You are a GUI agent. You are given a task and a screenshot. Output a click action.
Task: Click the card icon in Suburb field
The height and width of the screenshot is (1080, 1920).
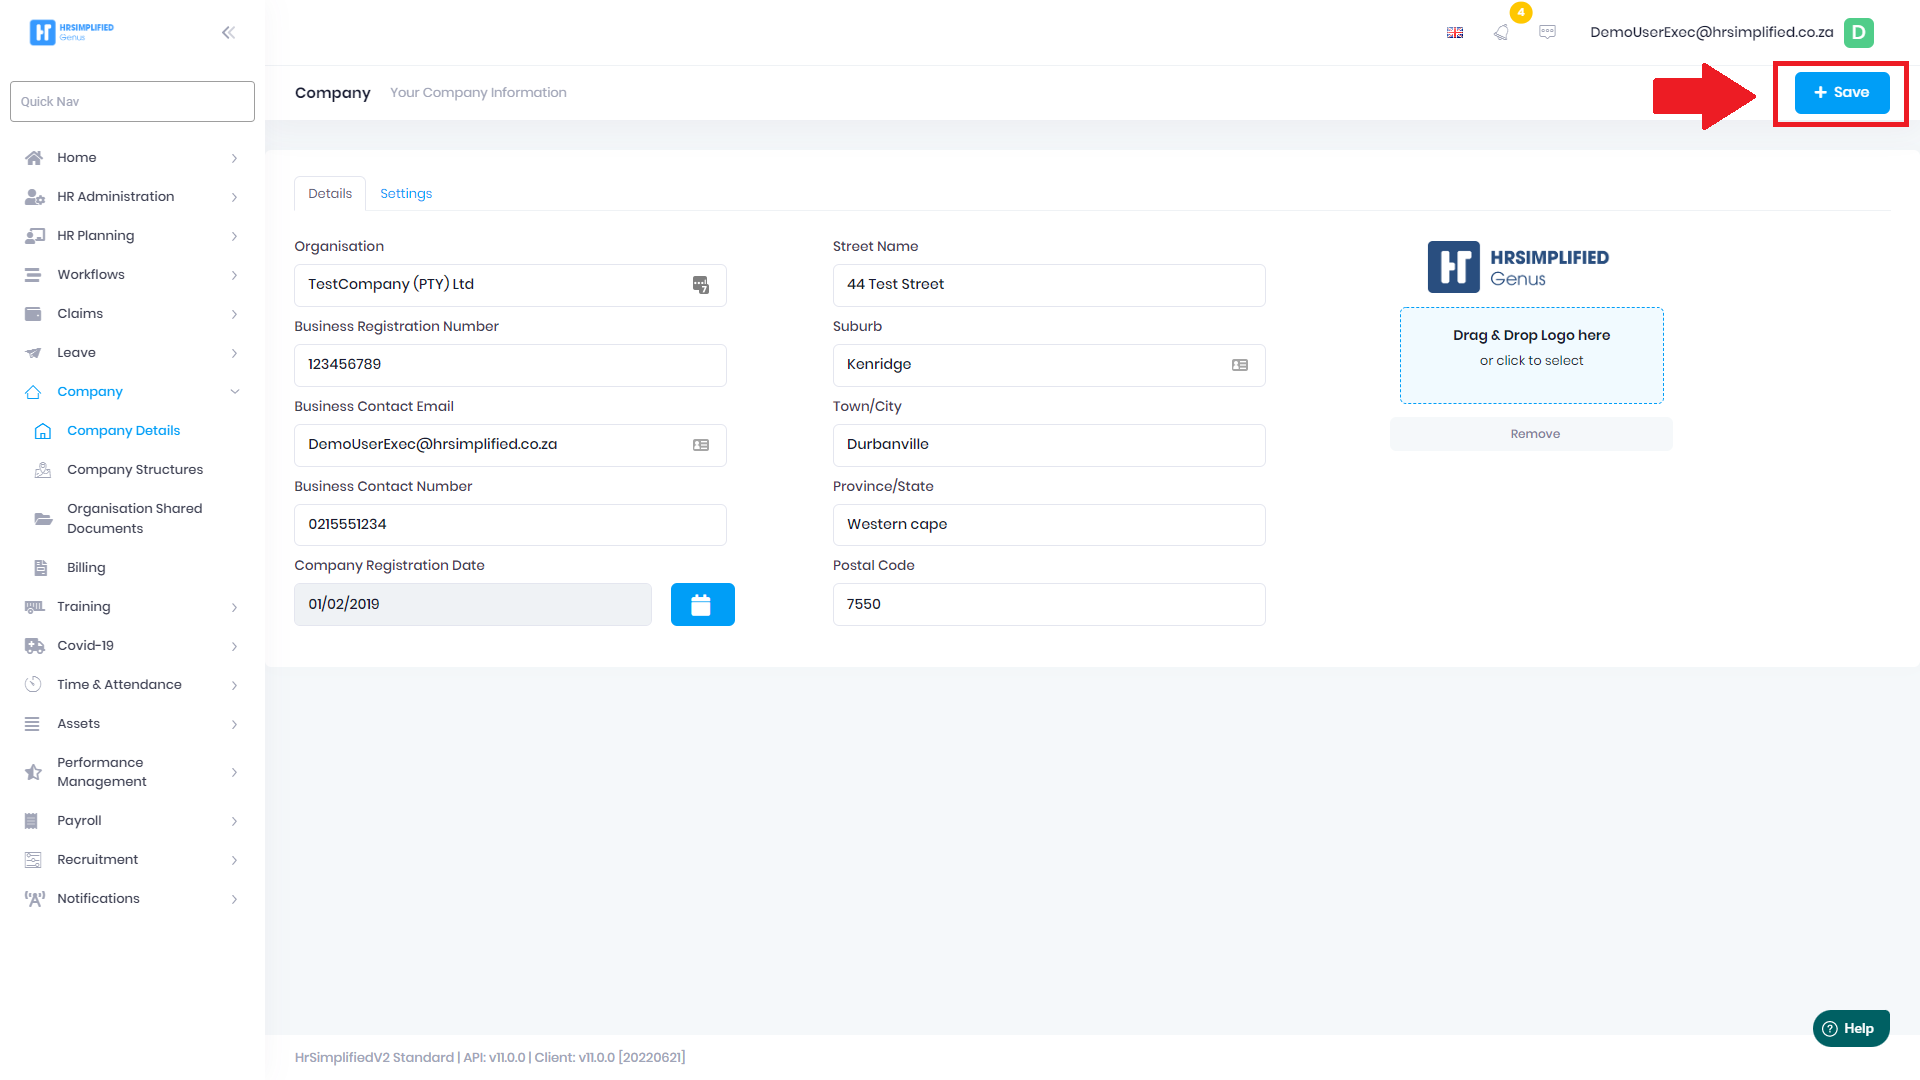point(1240,365)
